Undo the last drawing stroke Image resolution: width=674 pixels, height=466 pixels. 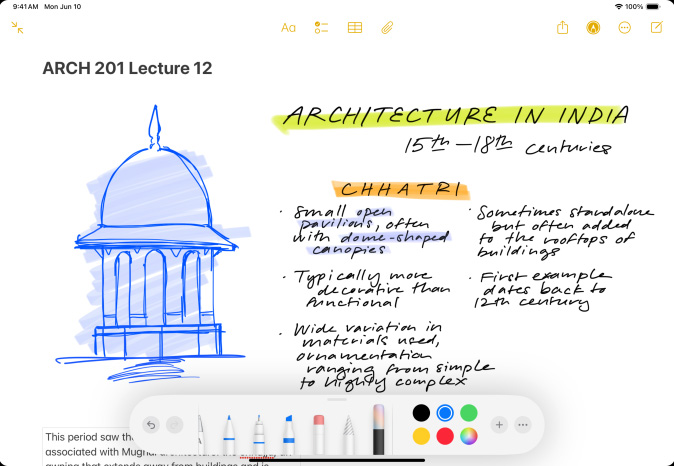[151, 424]
